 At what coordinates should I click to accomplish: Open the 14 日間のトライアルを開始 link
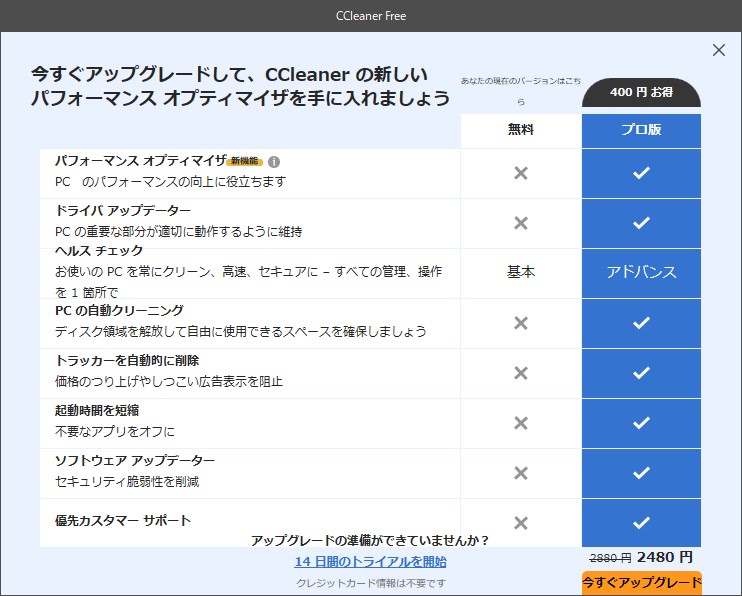(371, 561)
